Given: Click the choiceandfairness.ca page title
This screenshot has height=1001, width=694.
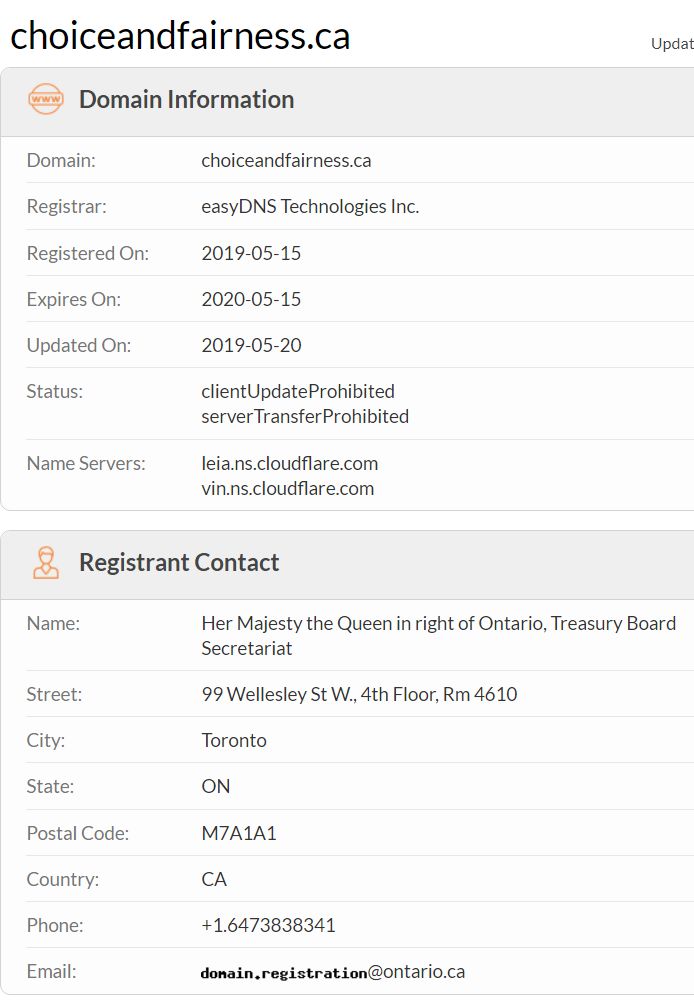Looking at the screenshot, I should tap(180, 36).
